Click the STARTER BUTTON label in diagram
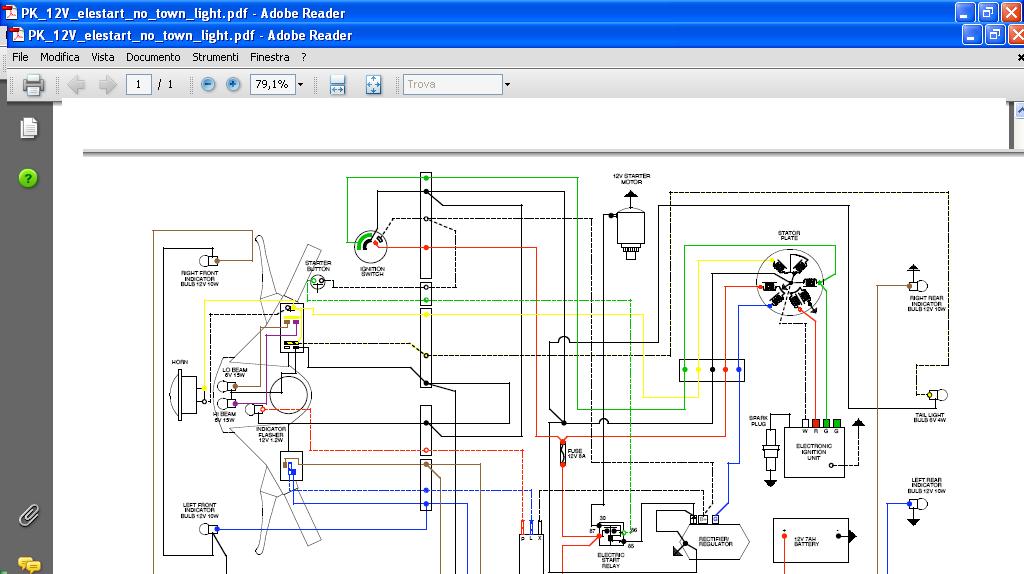Screen dimensions: 1024x574 318,266
